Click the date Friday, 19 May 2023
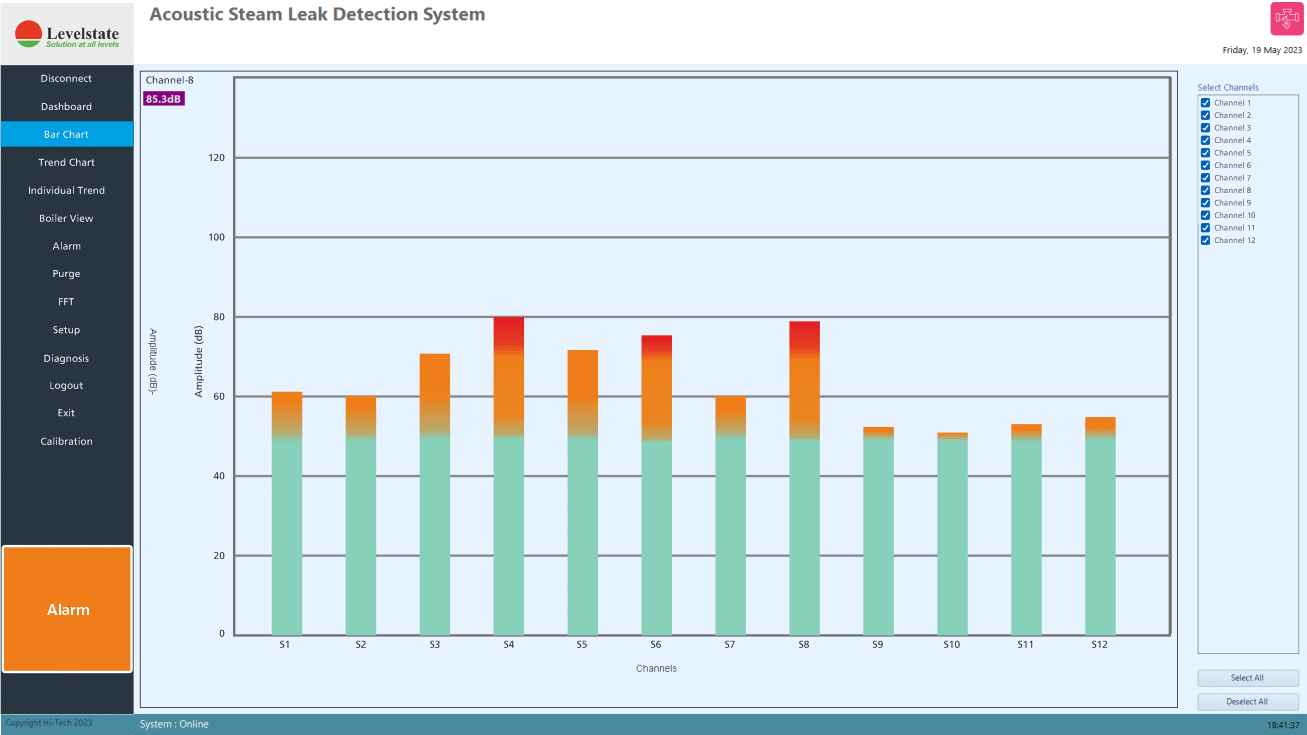 1262,50
